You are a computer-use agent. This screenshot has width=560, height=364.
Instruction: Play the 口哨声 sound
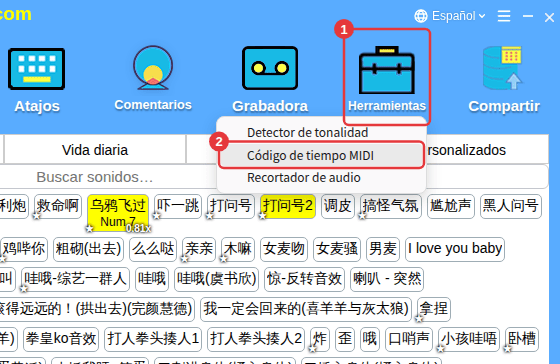coord(409,339)
